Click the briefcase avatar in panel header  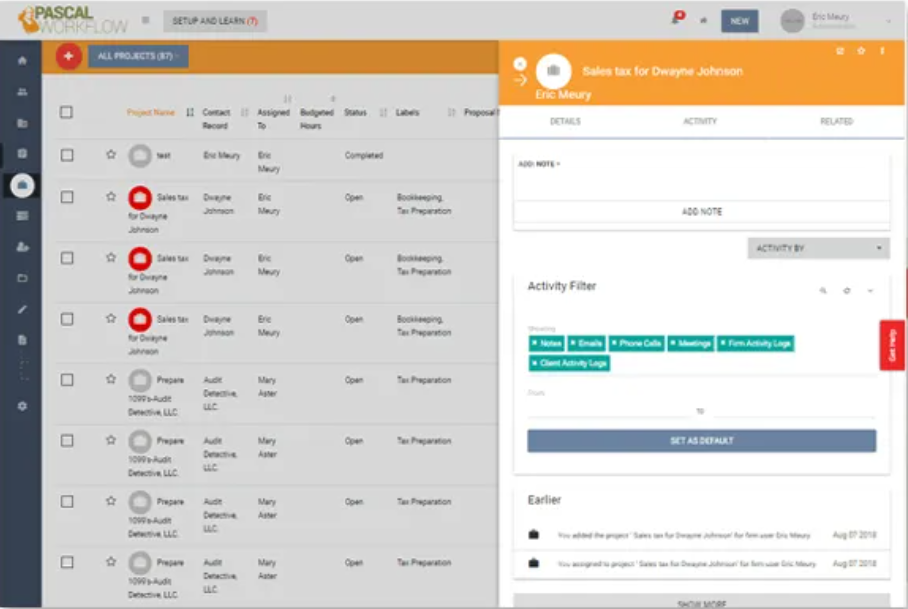[x=554, y=71]
